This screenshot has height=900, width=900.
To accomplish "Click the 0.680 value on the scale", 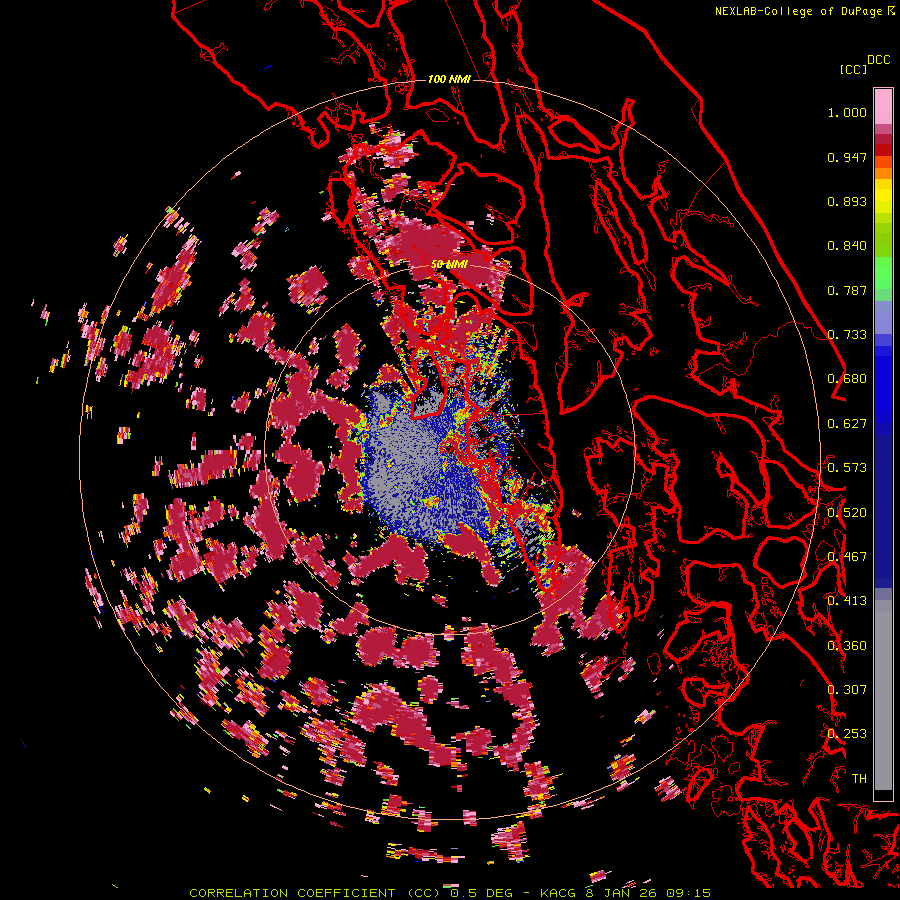I will [x=847, y=379].
